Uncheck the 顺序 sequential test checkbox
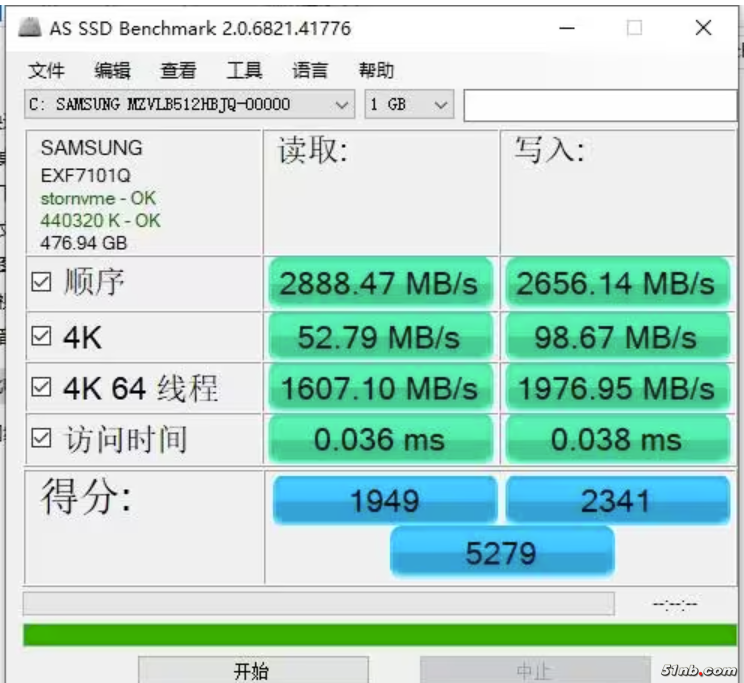The height and width of the screenshot is (683, 744). point(41,283)
